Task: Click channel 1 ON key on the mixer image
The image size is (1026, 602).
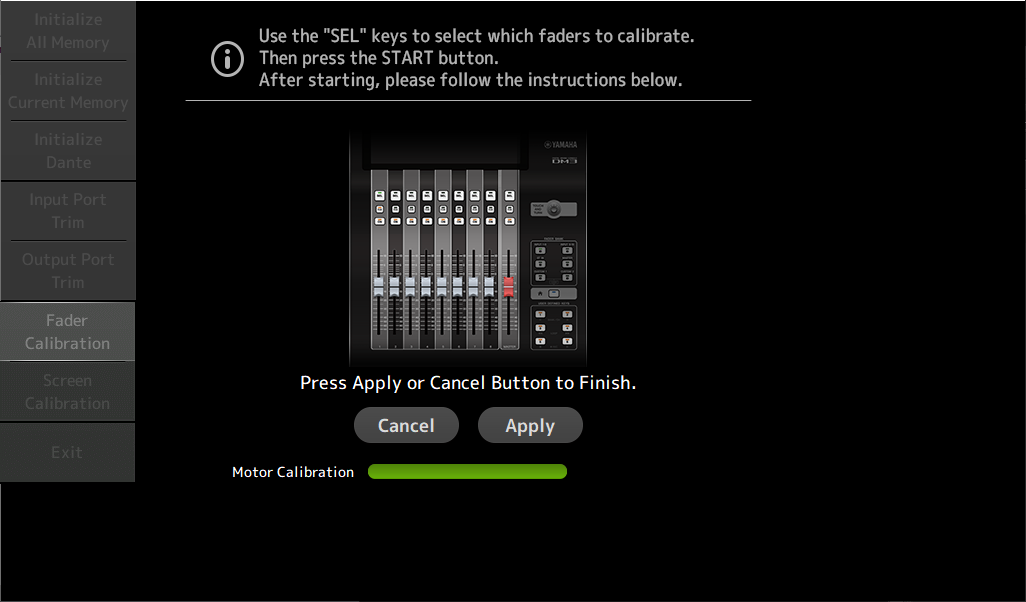Action: (380, 221)
